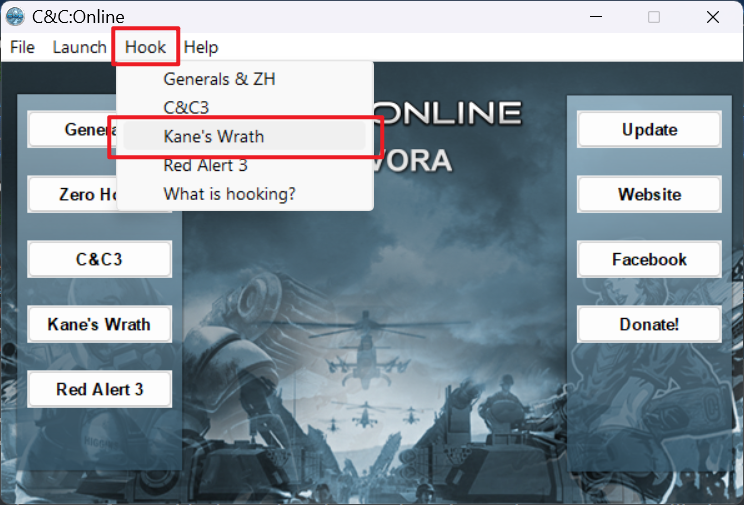Open the File menu

click(22, 47)
